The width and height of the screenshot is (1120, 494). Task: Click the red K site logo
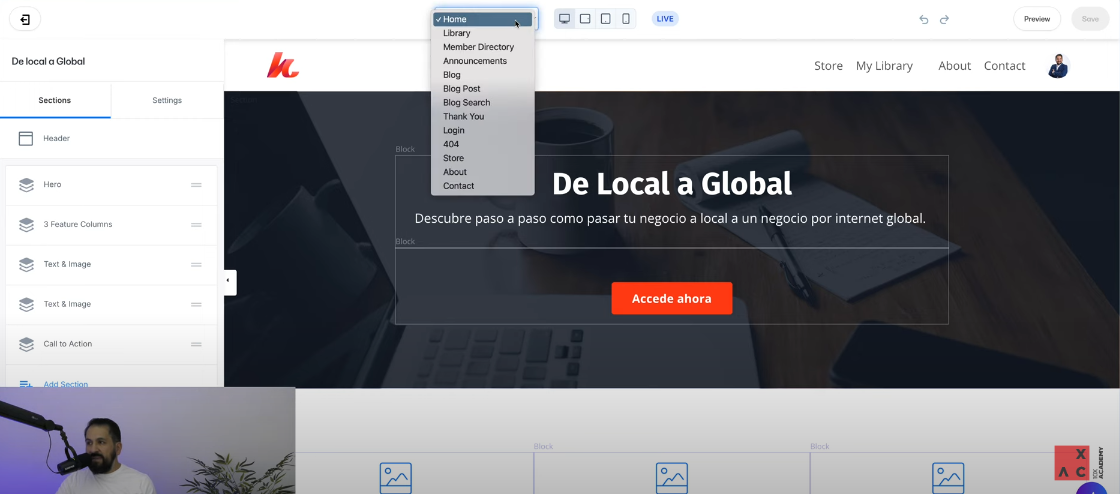coord(283,65)
